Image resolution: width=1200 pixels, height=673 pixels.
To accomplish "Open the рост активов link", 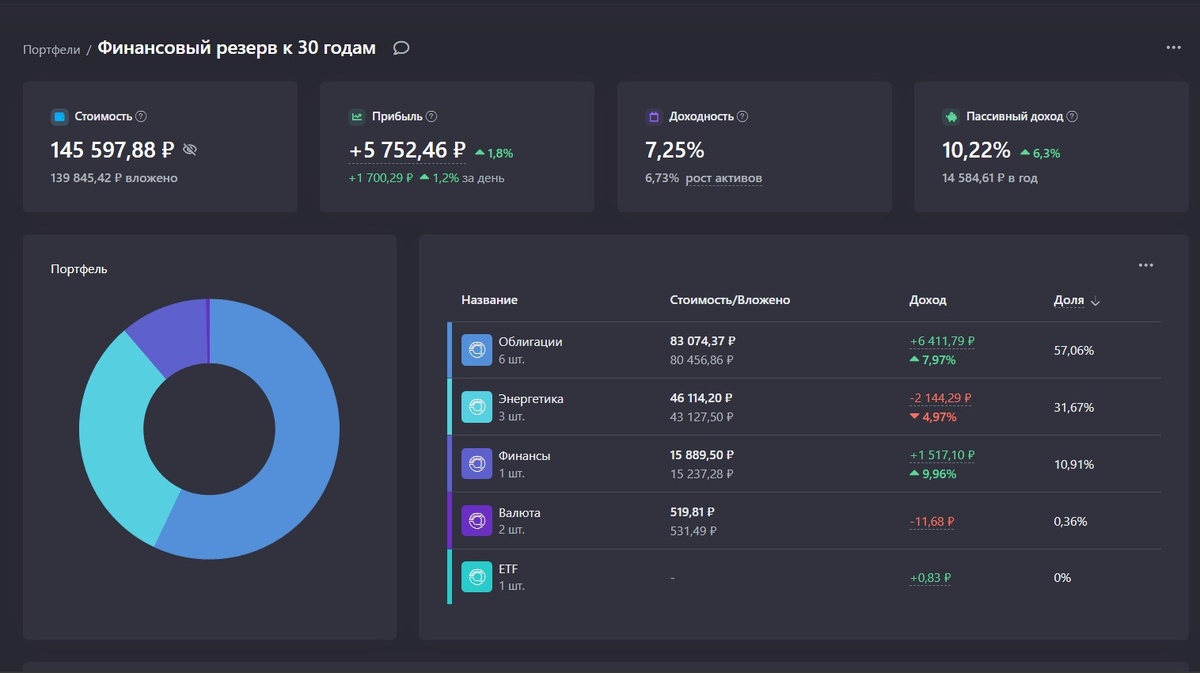I will click(723, 178).
